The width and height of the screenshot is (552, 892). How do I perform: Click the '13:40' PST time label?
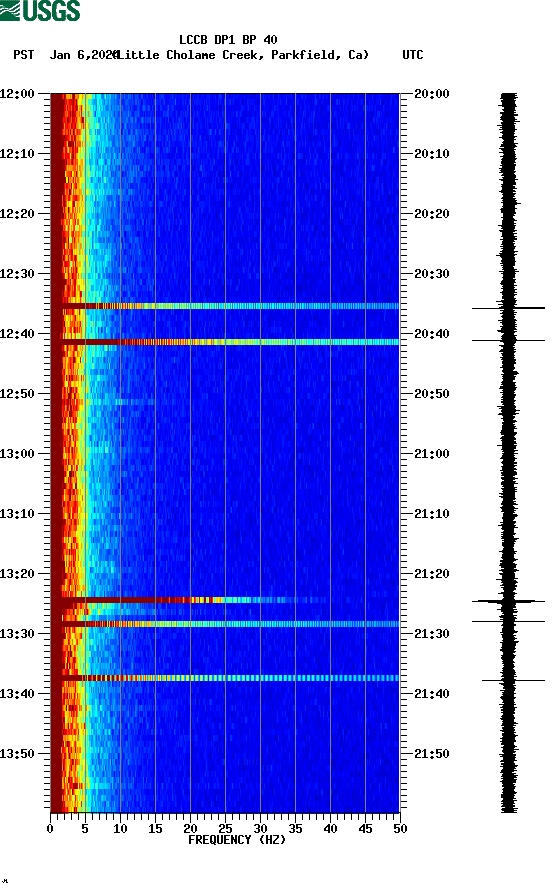18,694
